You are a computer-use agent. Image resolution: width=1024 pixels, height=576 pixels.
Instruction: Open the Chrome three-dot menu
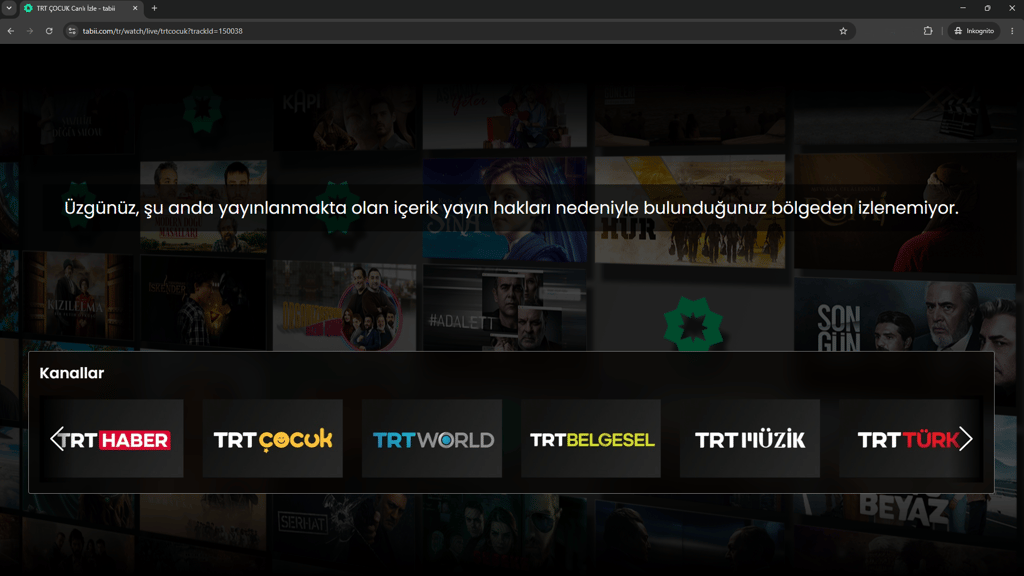[x=1012, y=31]
